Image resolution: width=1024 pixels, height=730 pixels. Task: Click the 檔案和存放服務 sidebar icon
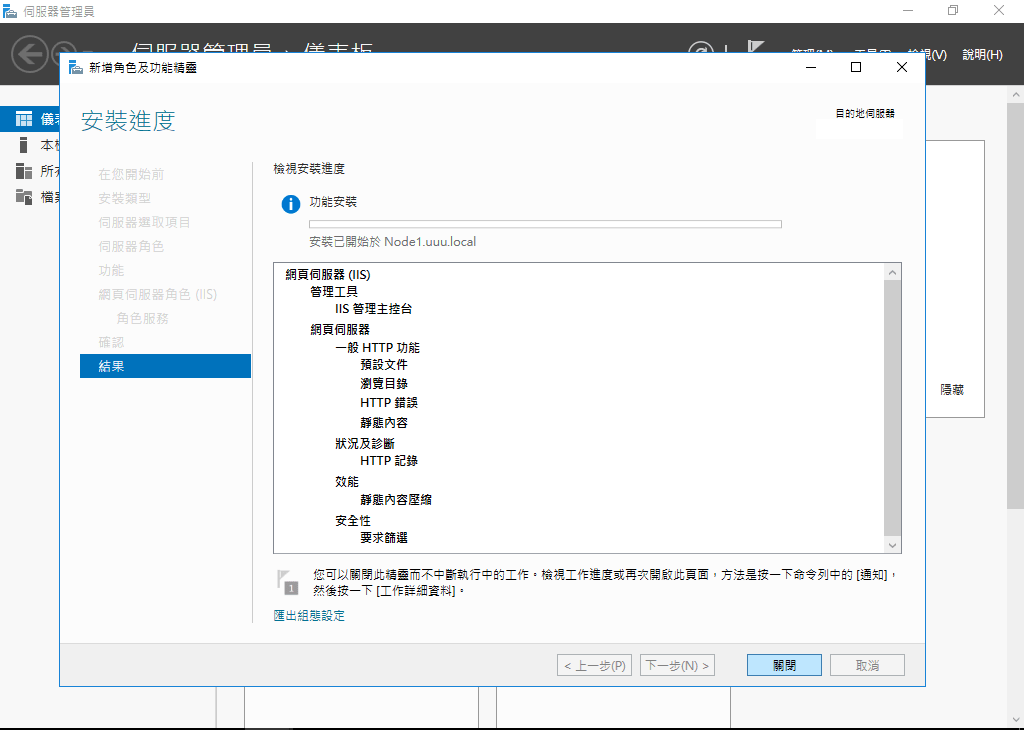coord(22,197)
